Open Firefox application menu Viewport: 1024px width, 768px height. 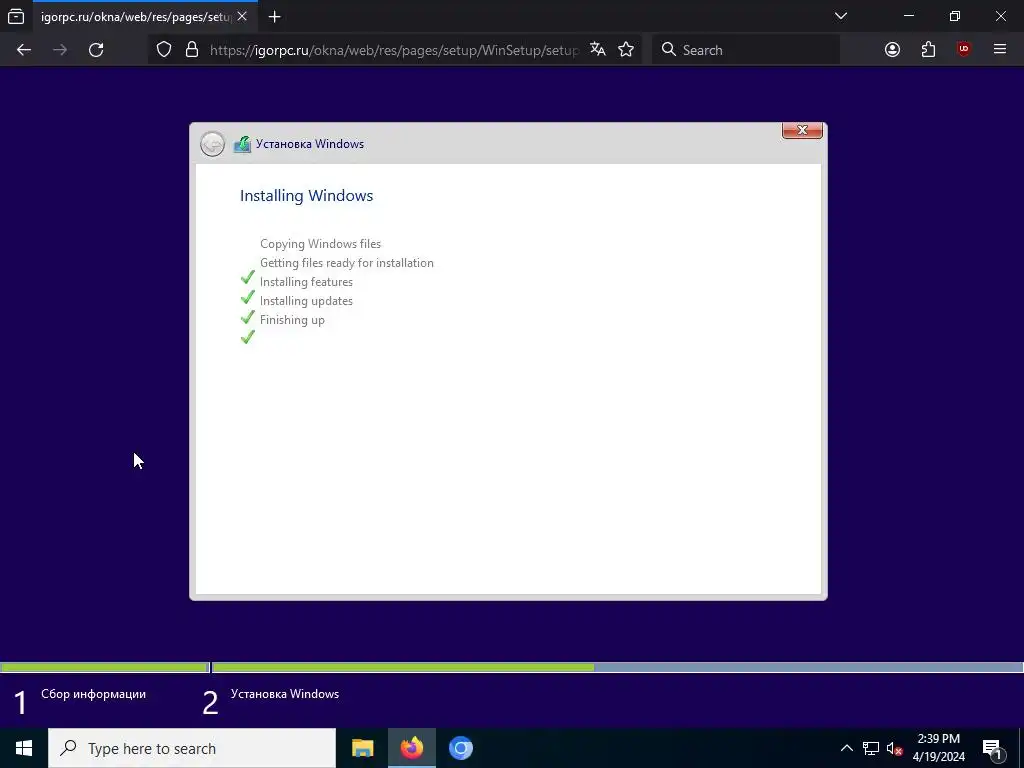(x=1000, y=50)
